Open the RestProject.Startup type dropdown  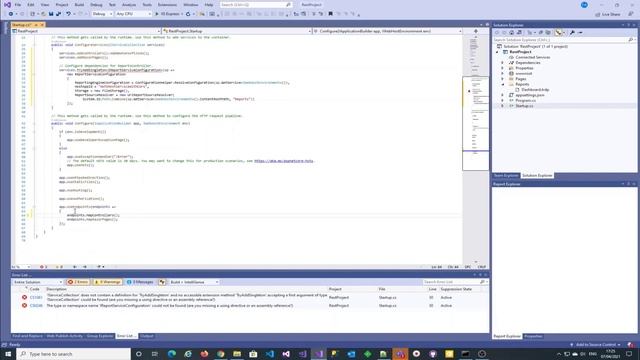(236, 31)
